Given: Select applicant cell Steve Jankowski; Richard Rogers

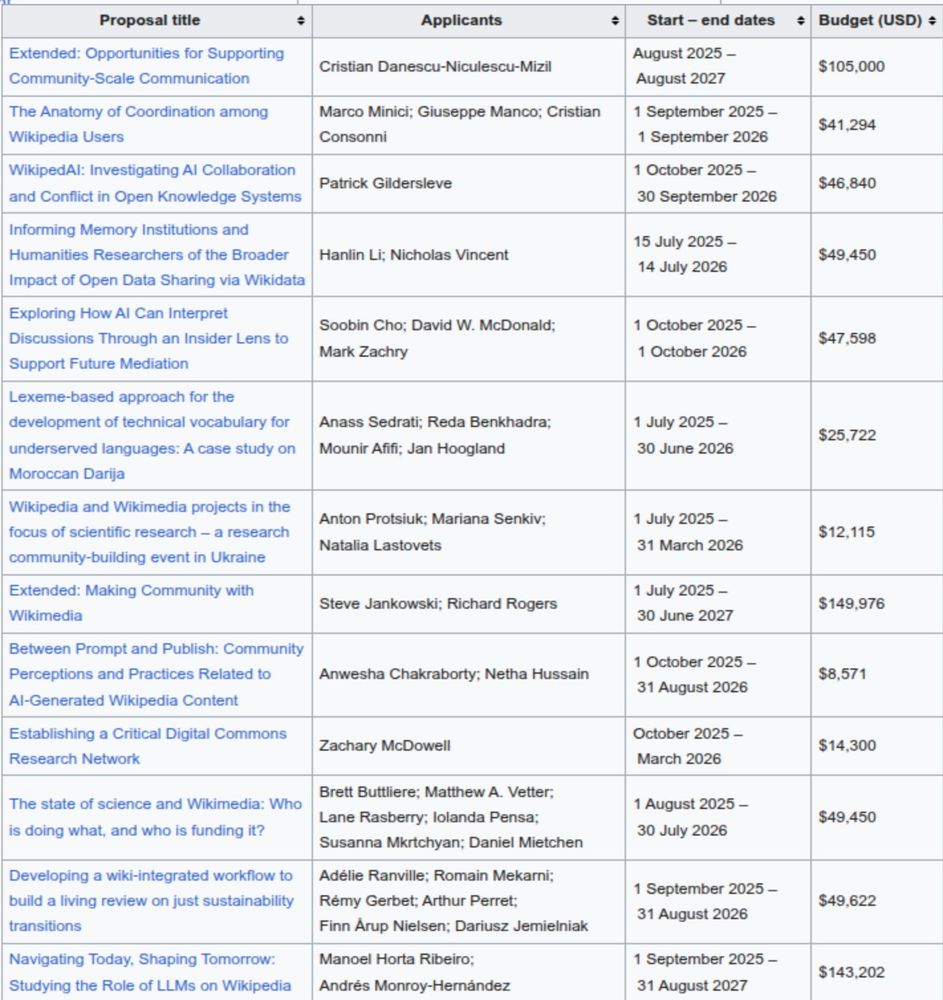Looking at the screenshot, I should coord(469,603).
